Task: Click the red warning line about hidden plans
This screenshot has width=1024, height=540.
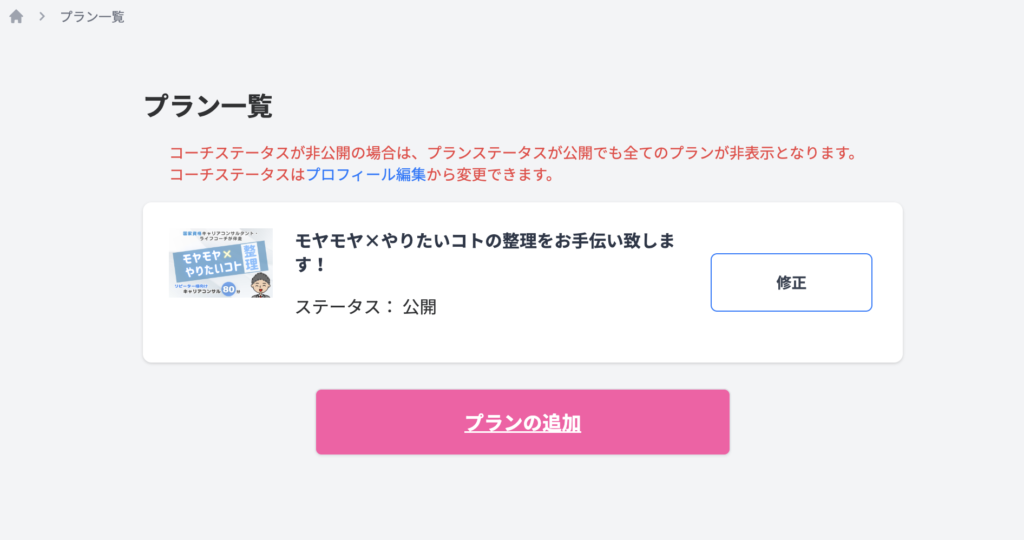Action: click(x=514, y=154)
